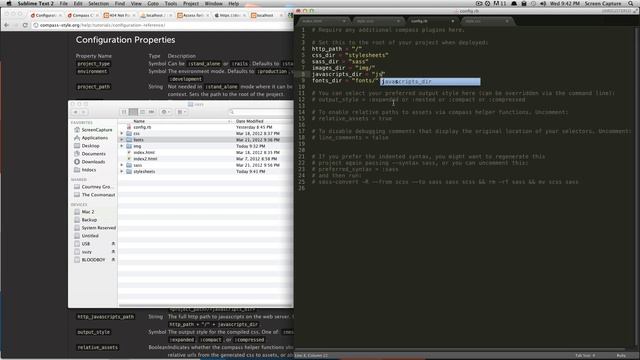Switch Finder to Cover Flow view
This screenshot has width=640, height=360.
tap(151, 112)
